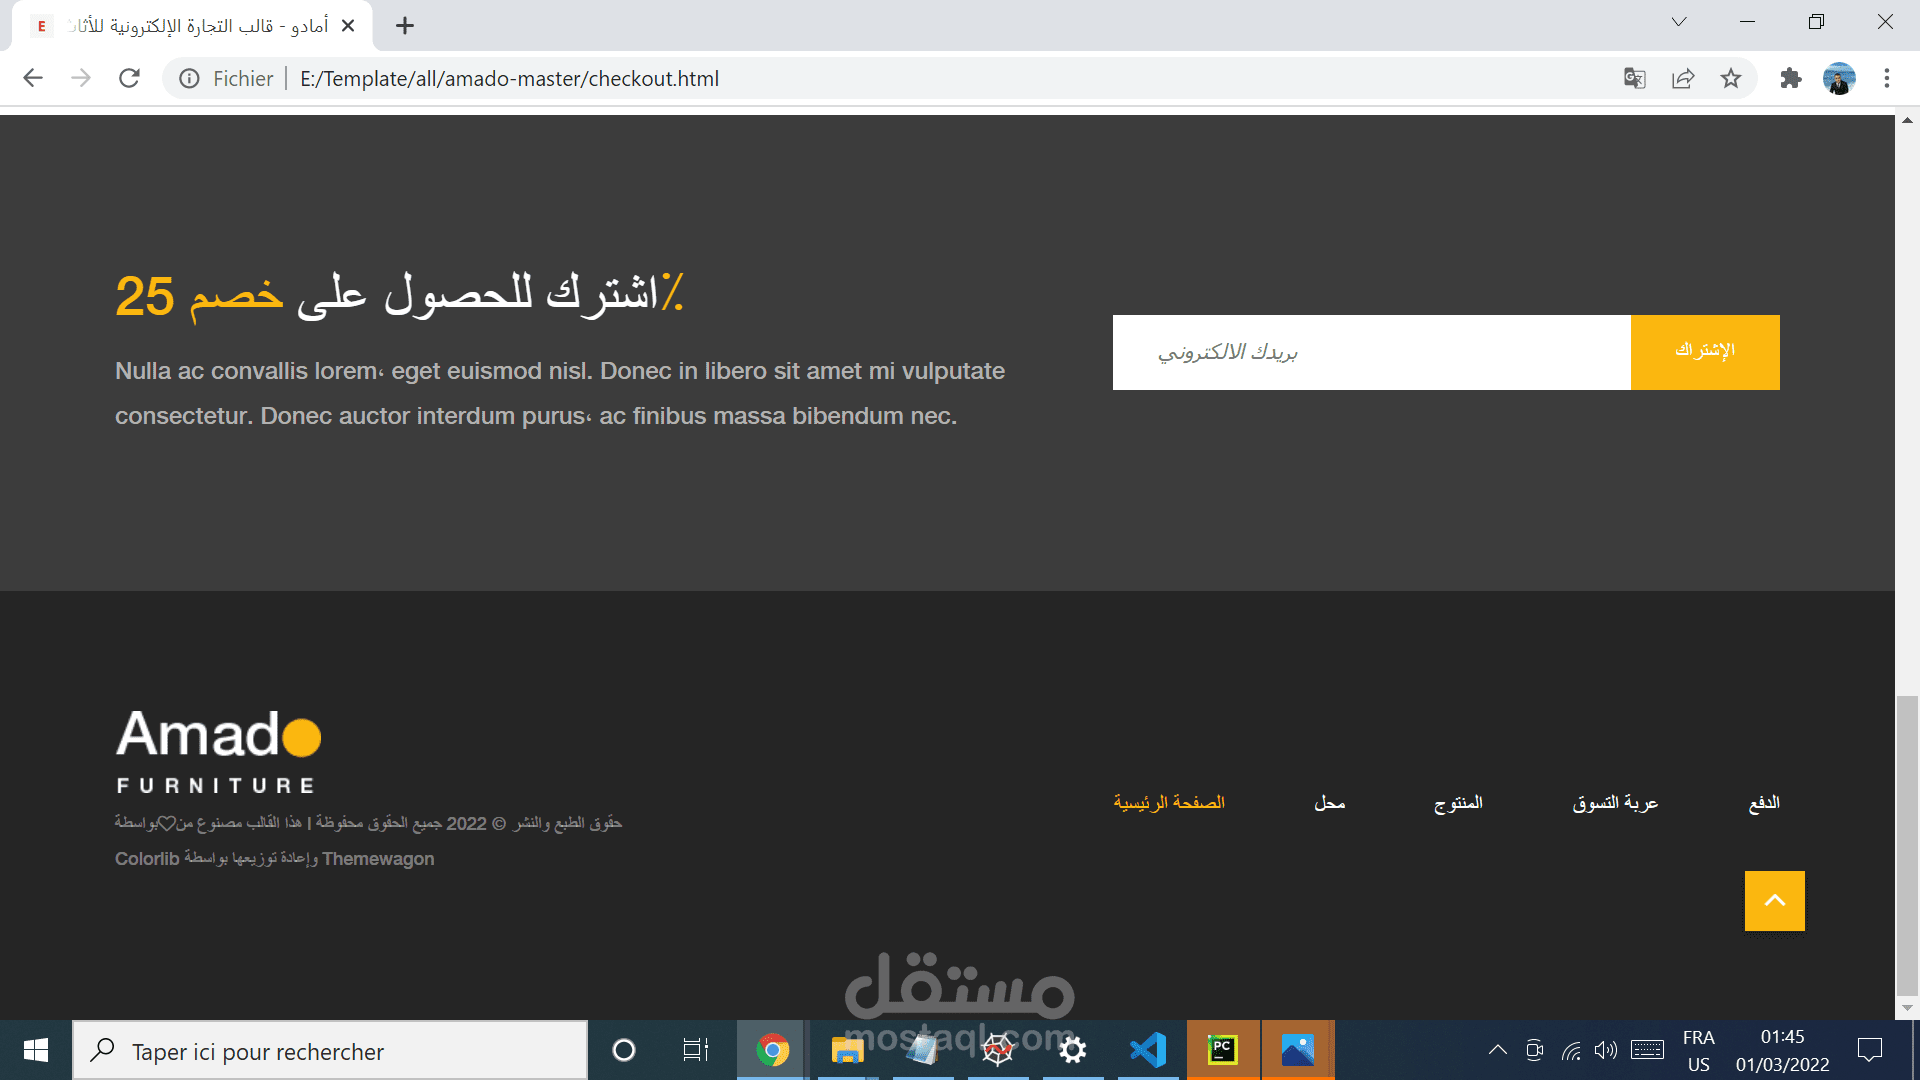Viewport: 1920px width, 1080px height.
Task: Open Chrome three-dot menu
Action: [1887, 78]
